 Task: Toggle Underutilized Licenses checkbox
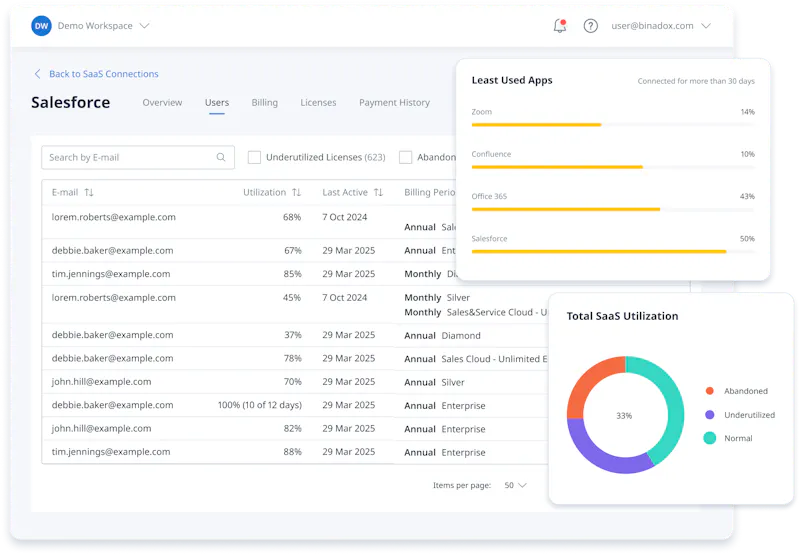254,157
